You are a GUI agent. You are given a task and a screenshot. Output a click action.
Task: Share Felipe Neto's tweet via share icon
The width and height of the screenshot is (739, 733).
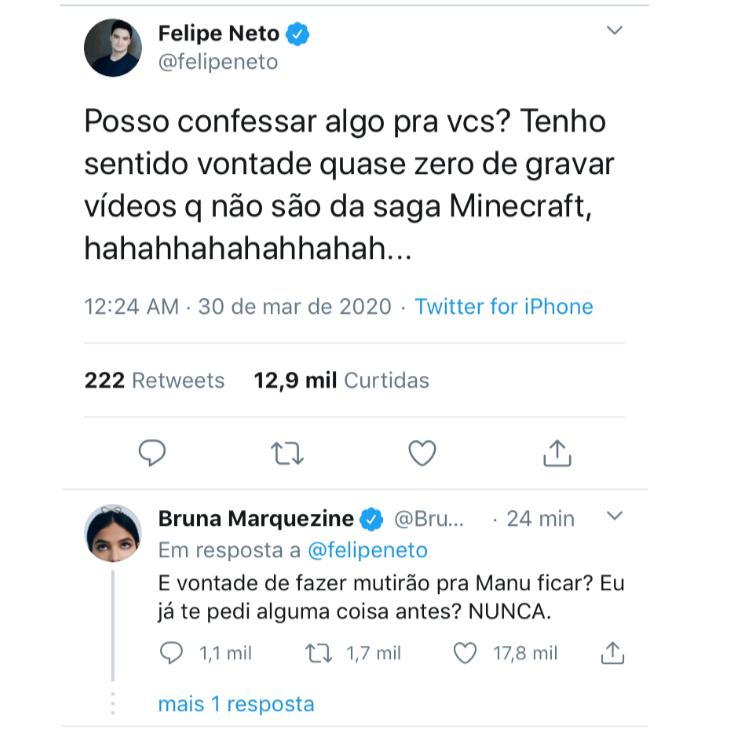pyautogui.click(x=556, y=454)
